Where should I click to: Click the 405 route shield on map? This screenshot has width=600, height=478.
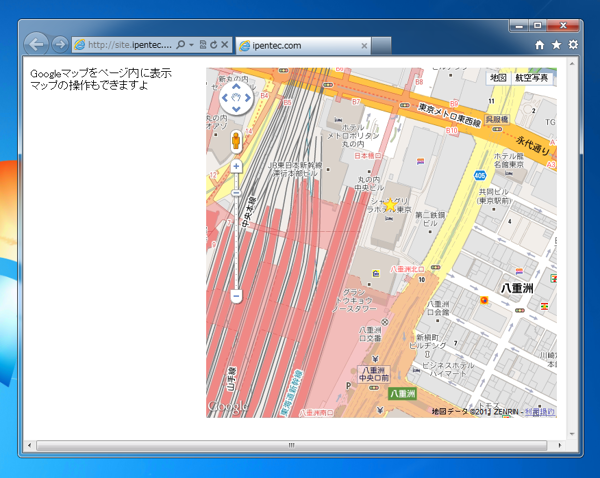point(480,175)
